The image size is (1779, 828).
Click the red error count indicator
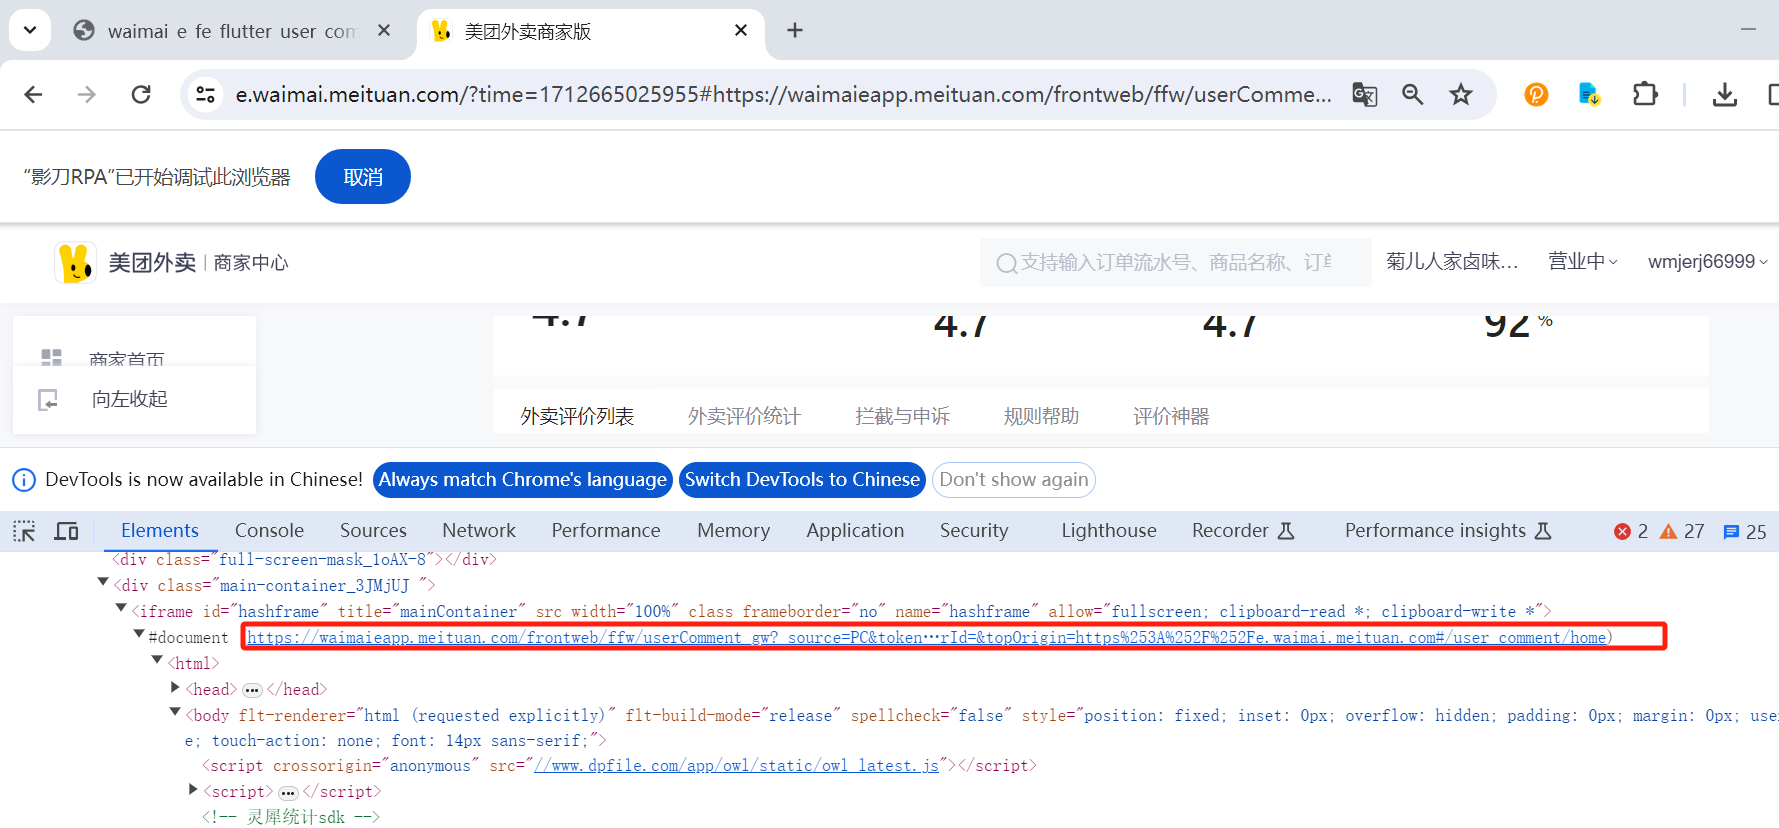coord(1630,532)
